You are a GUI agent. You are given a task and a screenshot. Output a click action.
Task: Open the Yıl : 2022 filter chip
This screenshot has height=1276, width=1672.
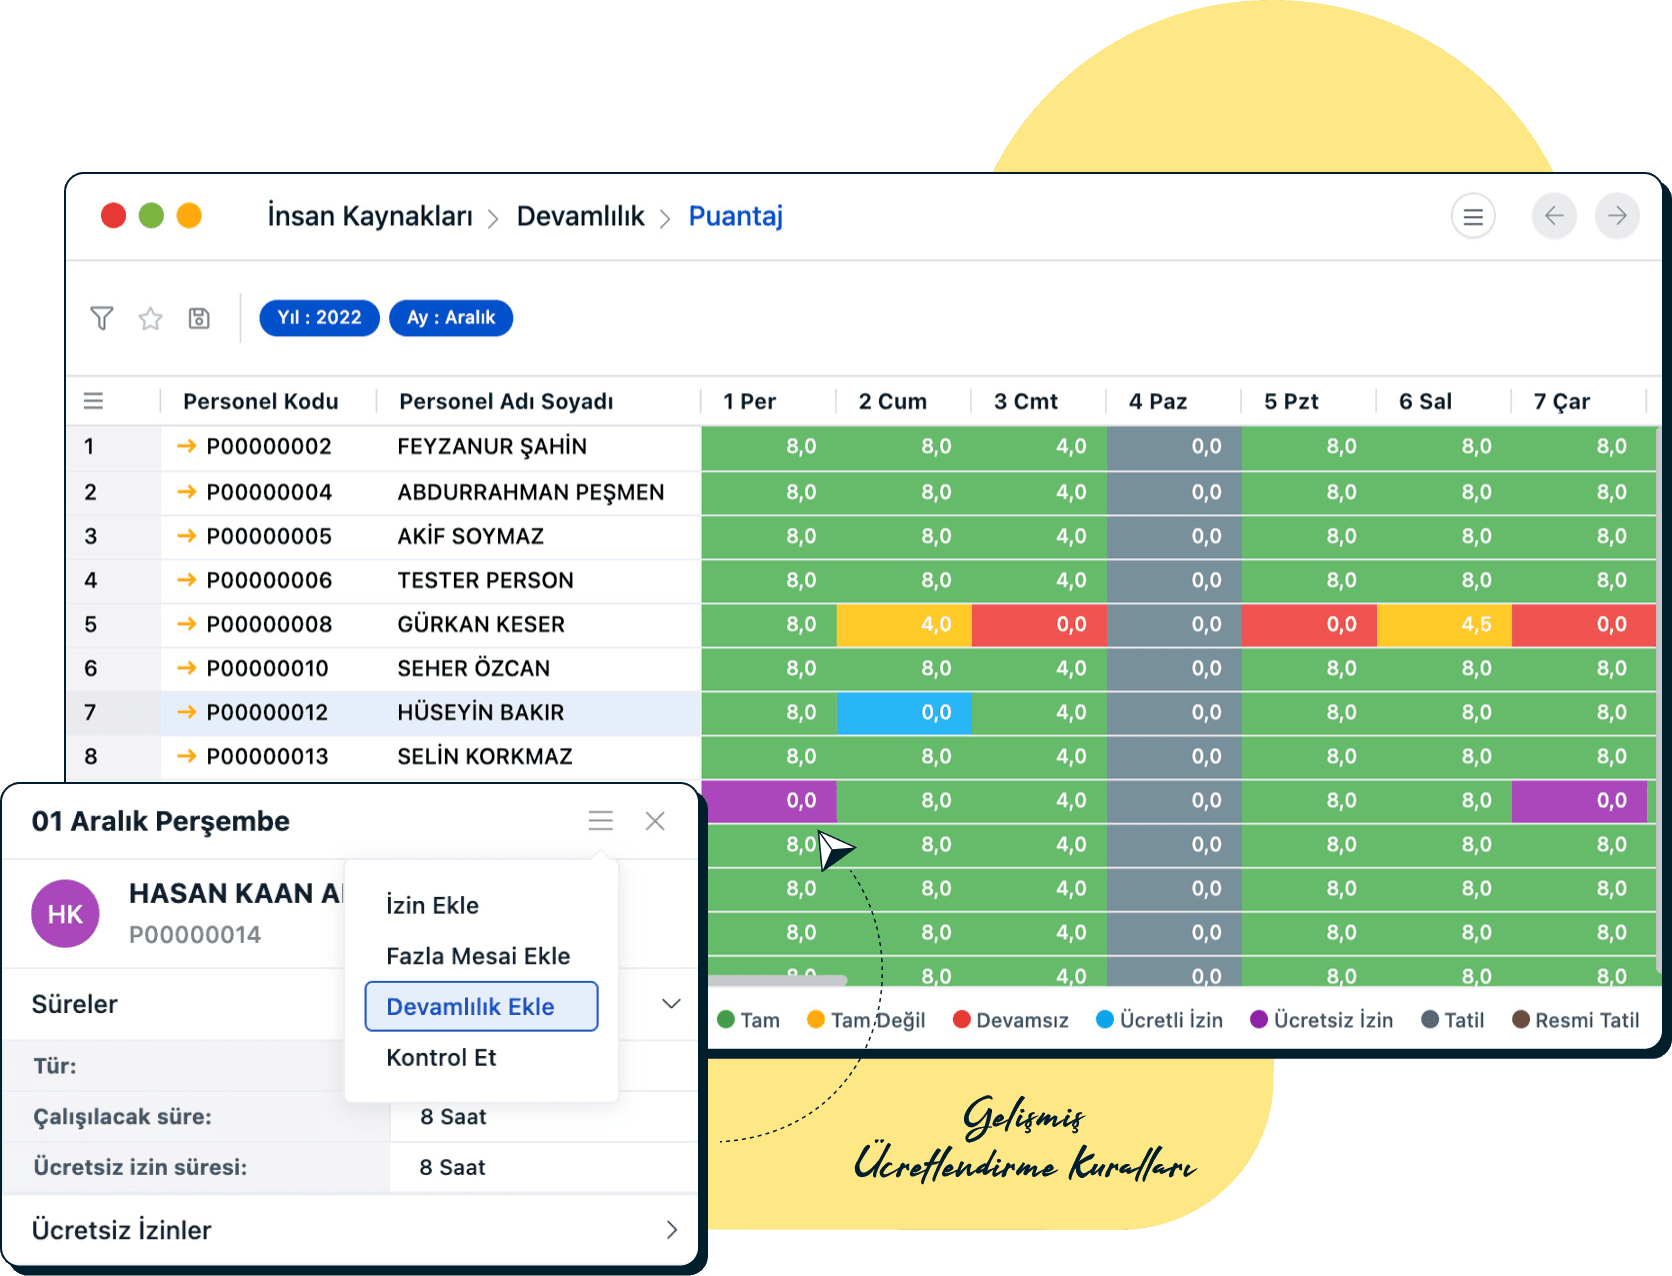click(x=319, y=318)
